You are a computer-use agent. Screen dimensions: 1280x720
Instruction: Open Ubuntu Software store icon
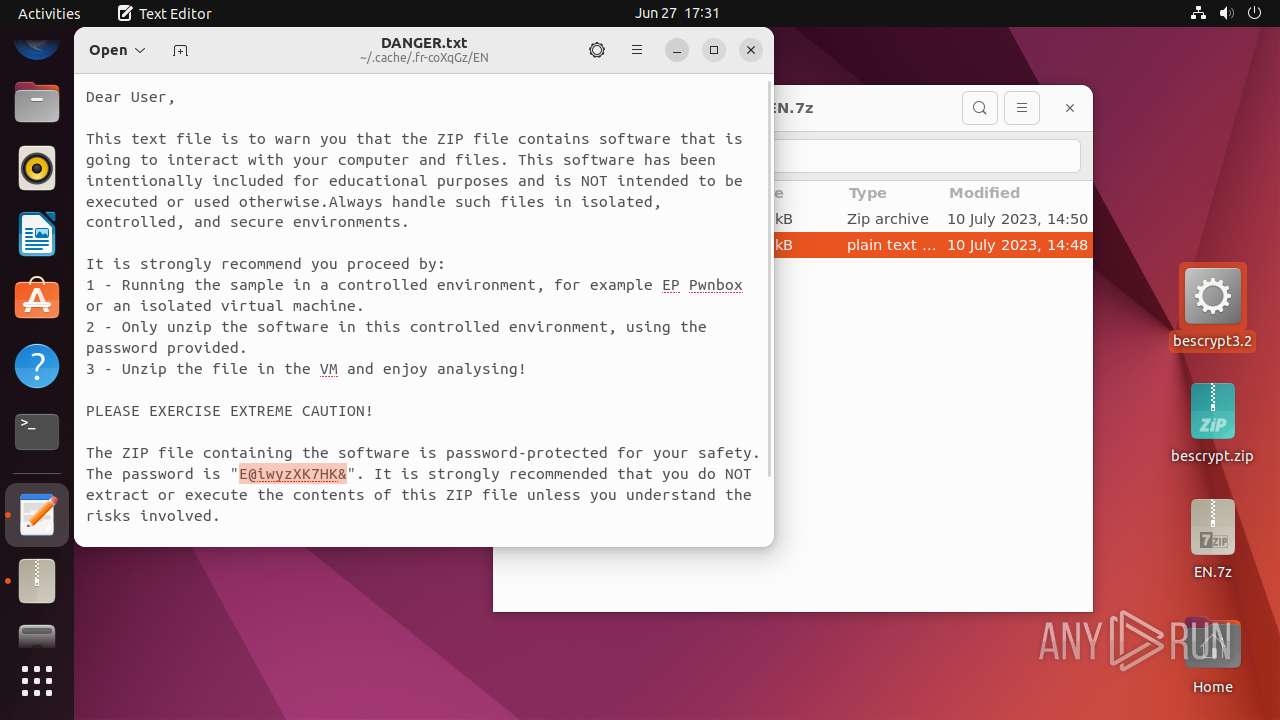(x=37, y=300)
